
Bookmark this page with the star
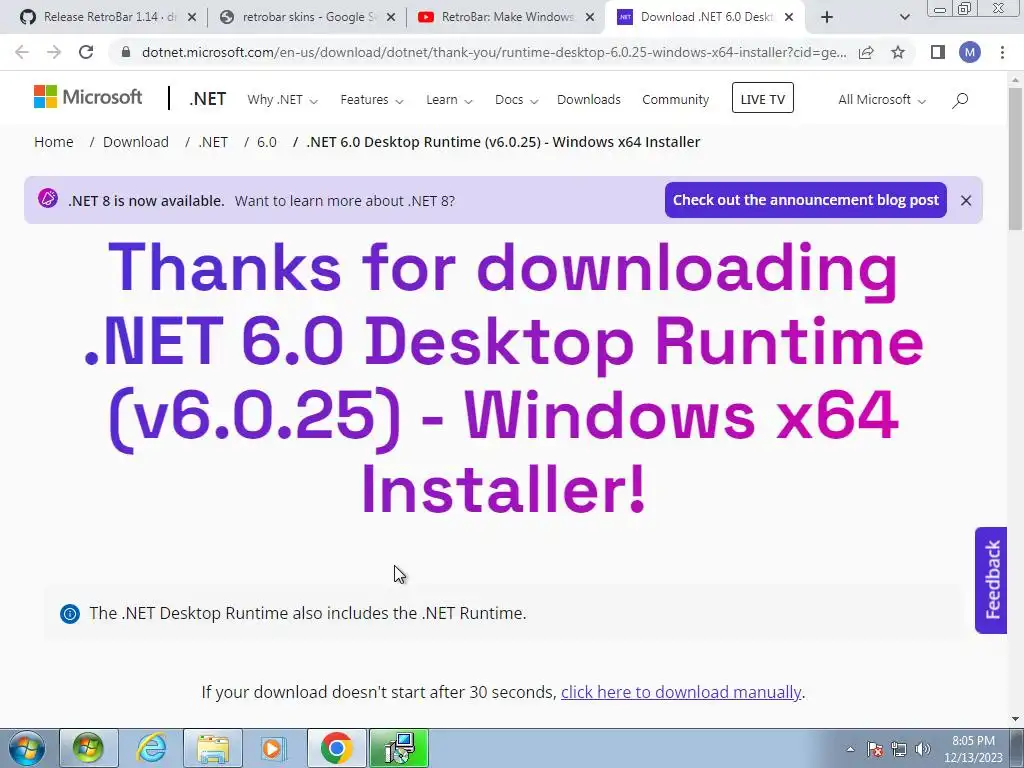[x=898, y=52]
